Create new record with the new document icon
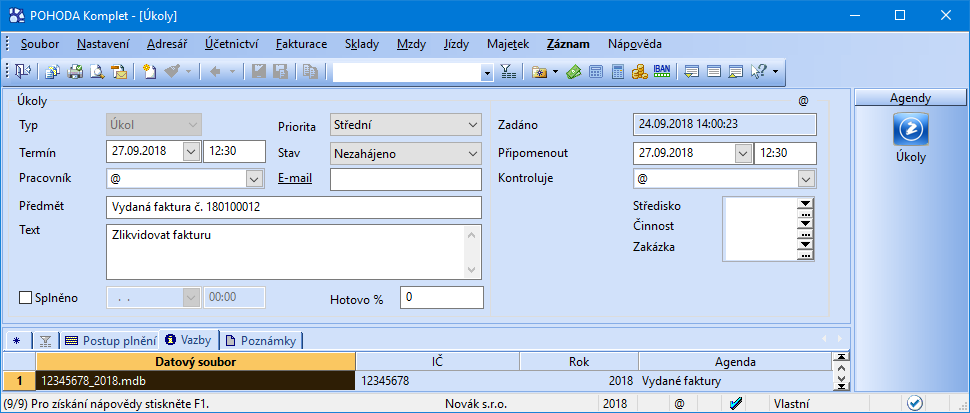 tap(149, 72)
